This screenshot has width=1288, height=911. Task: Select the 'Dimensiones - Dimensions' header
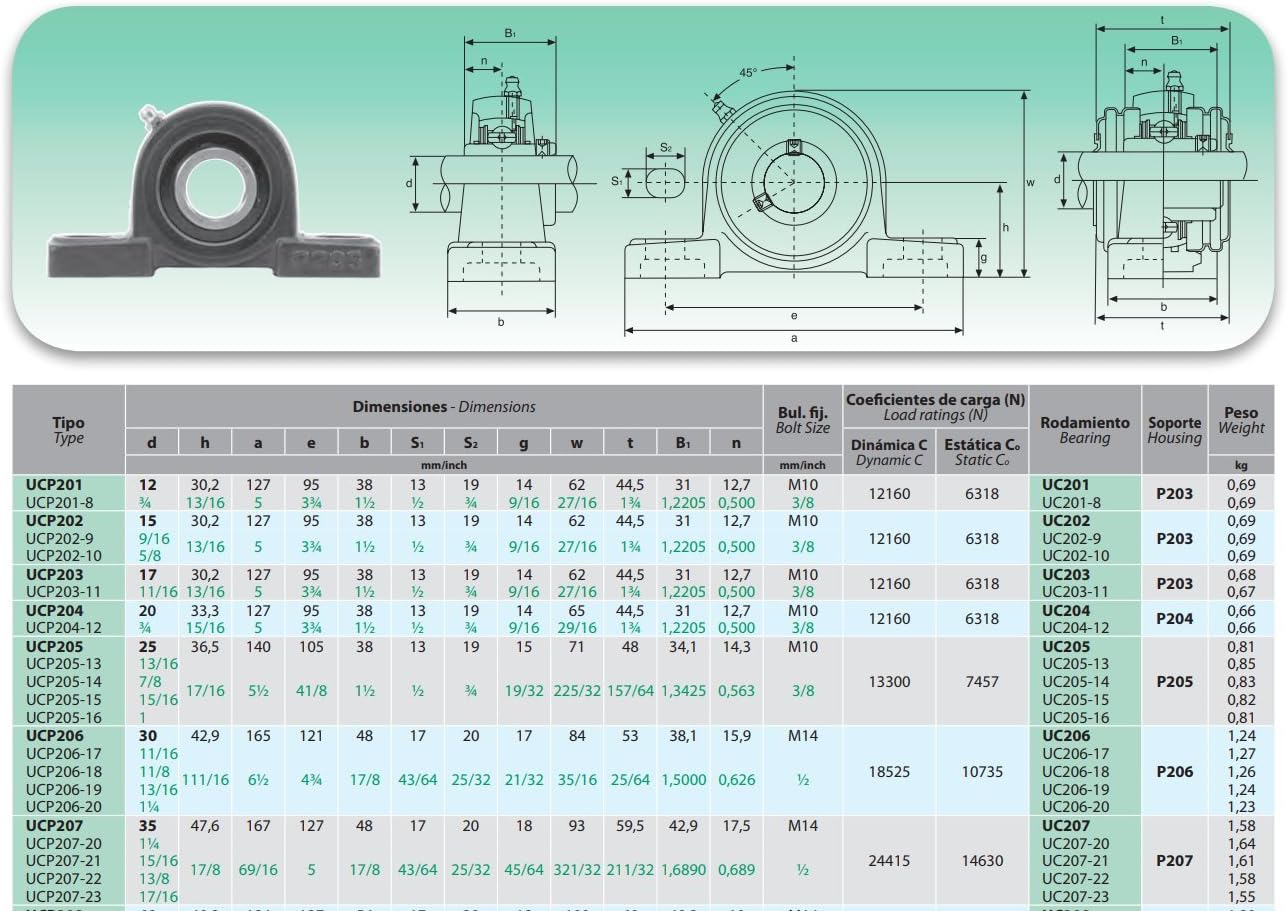(x=444, y=407)
